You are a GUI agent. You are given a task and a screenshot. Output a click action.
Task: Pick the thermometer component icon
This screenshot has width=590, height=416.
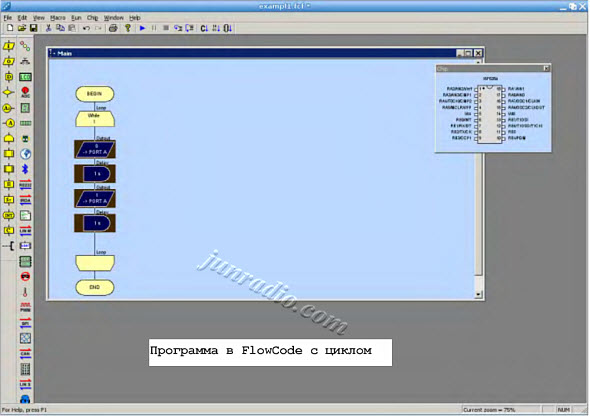point(25,292)
